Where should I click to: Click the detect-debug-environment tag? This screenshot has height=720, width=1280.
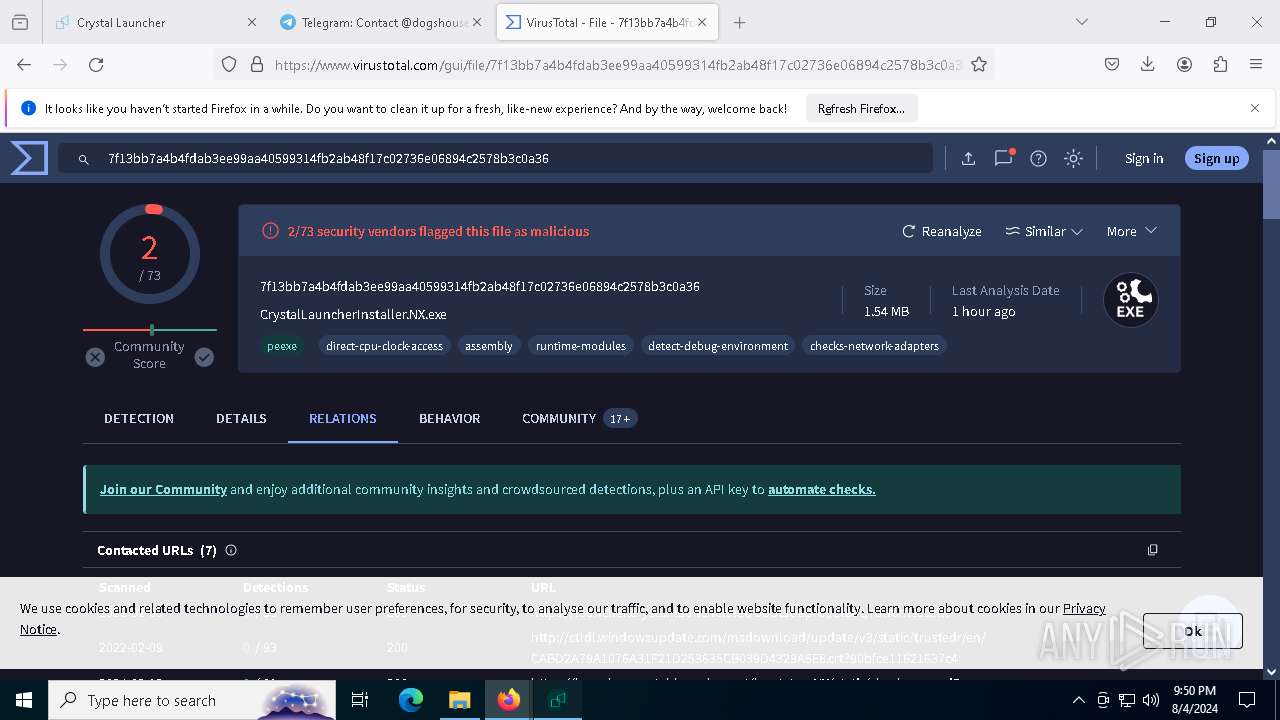tap(718, 346)
